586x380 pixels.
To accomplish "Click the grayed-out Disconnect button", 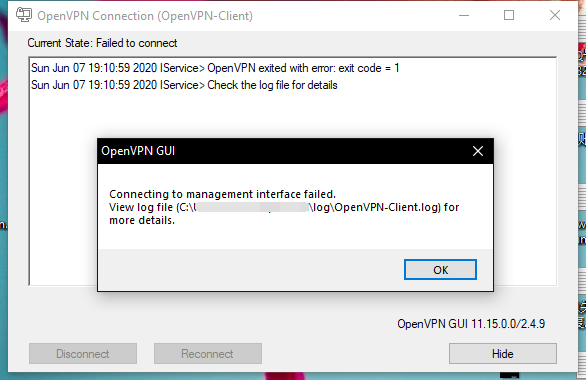I will pyautogui.click(x=83, y=353).
